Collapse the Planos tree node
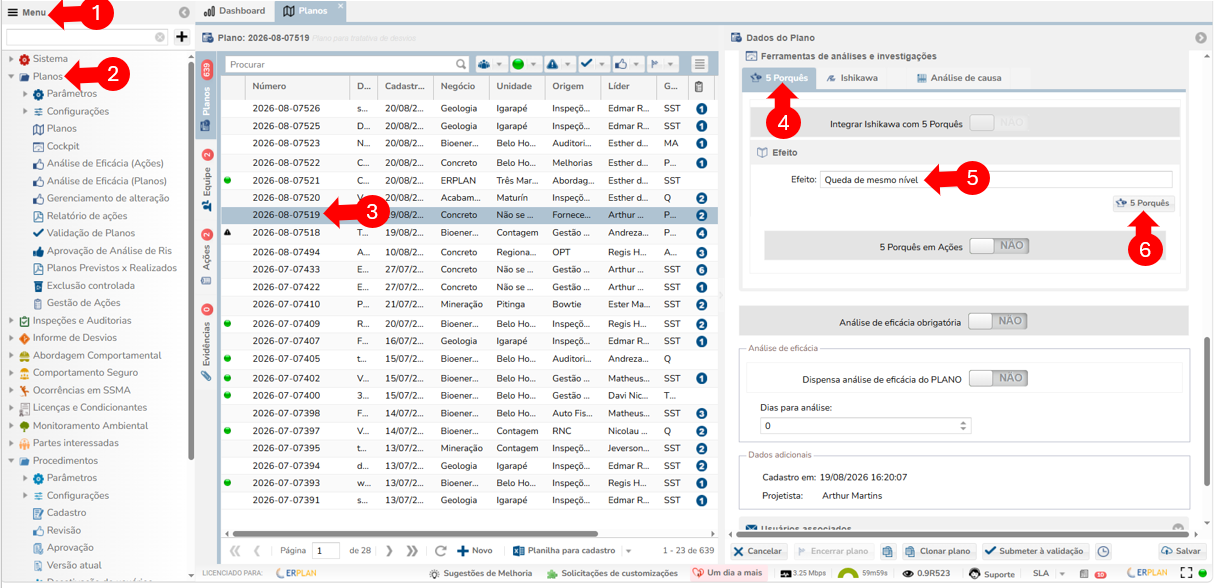This screenshot has height=588, width=1215. click(x=11, y=76)
